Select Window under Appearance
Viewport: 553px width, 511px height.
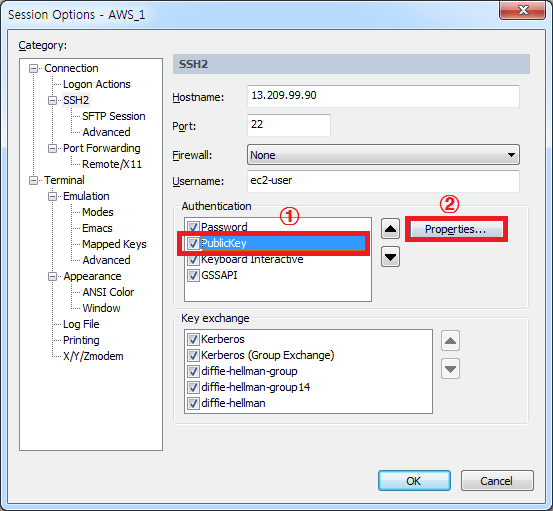[x=102, y=308]
